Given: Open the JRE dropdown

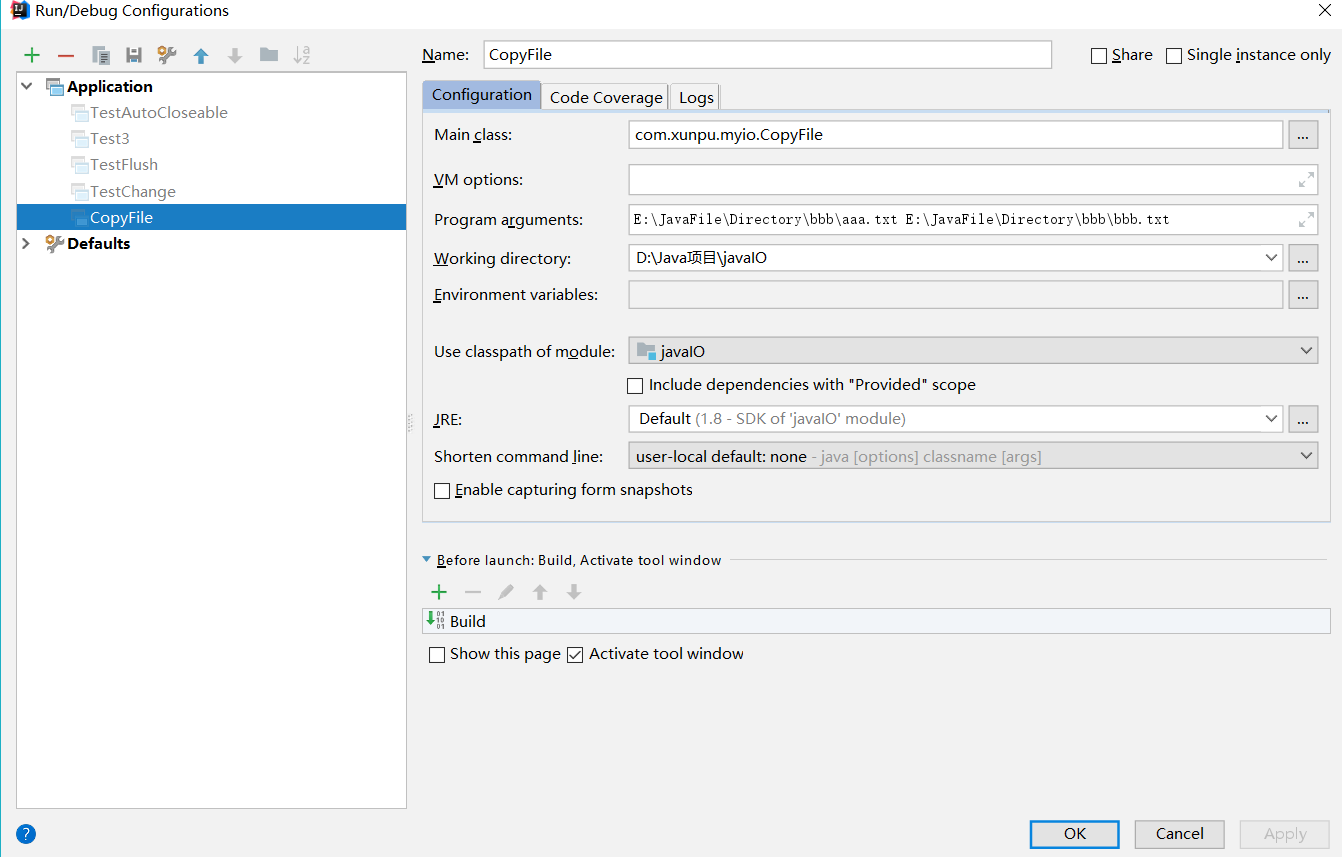Looking at the screenshot, I should (1271, 419).
